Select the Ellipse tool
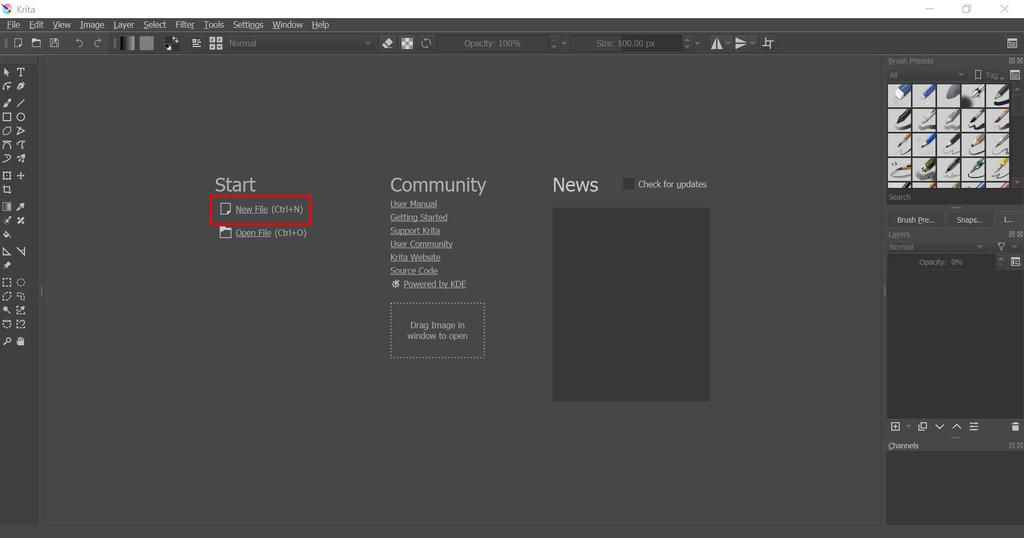This screenshot has width=1024, height=538. [21, 117]
